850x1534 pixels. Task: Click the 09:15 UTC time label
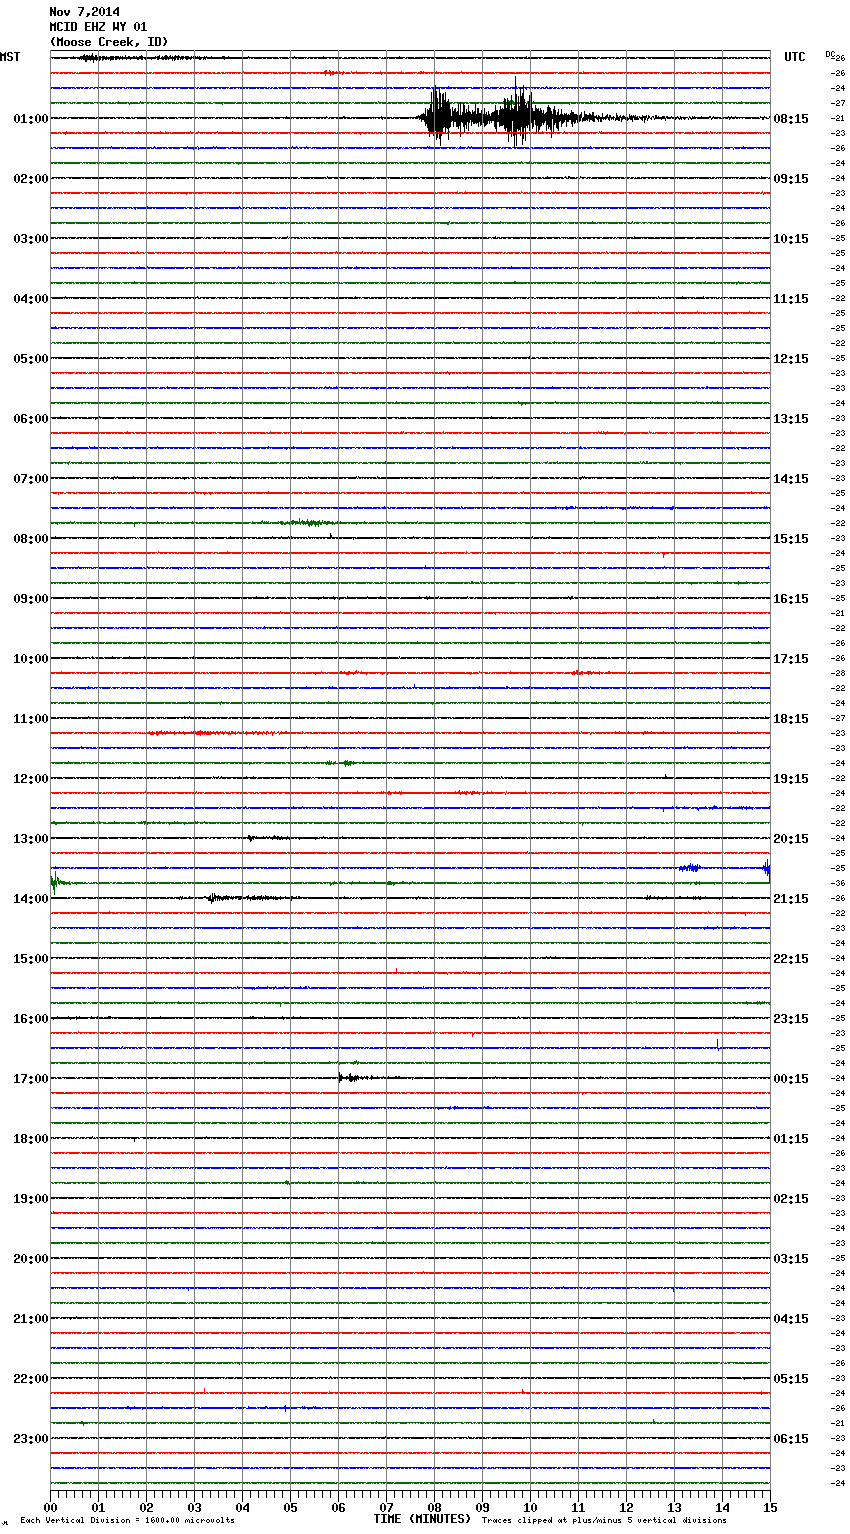(791, 179)
